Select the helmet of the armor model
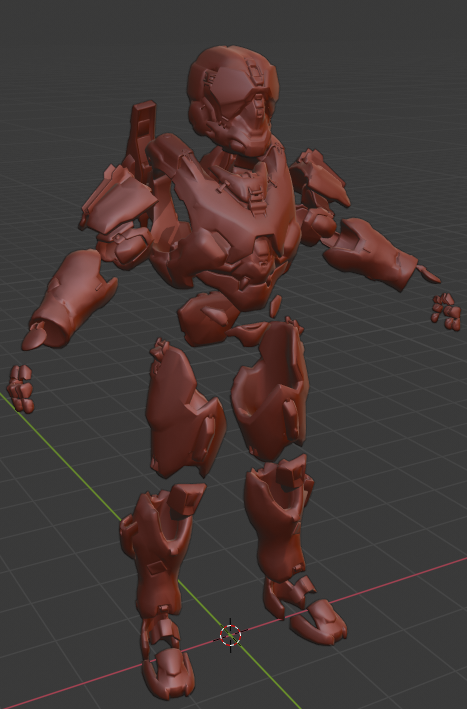Viewport: 467px width, 709px height. (232, 99)
